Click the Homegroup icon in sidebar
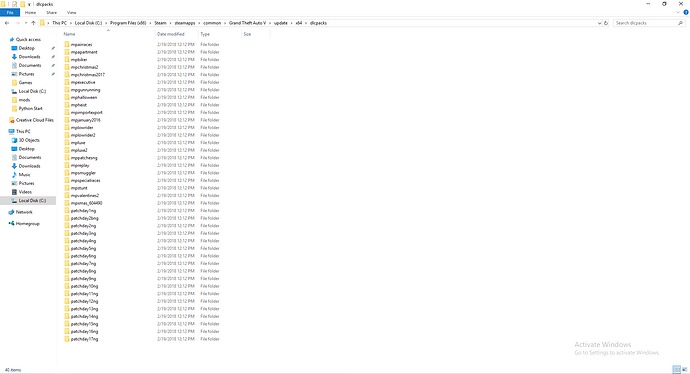 11,224
